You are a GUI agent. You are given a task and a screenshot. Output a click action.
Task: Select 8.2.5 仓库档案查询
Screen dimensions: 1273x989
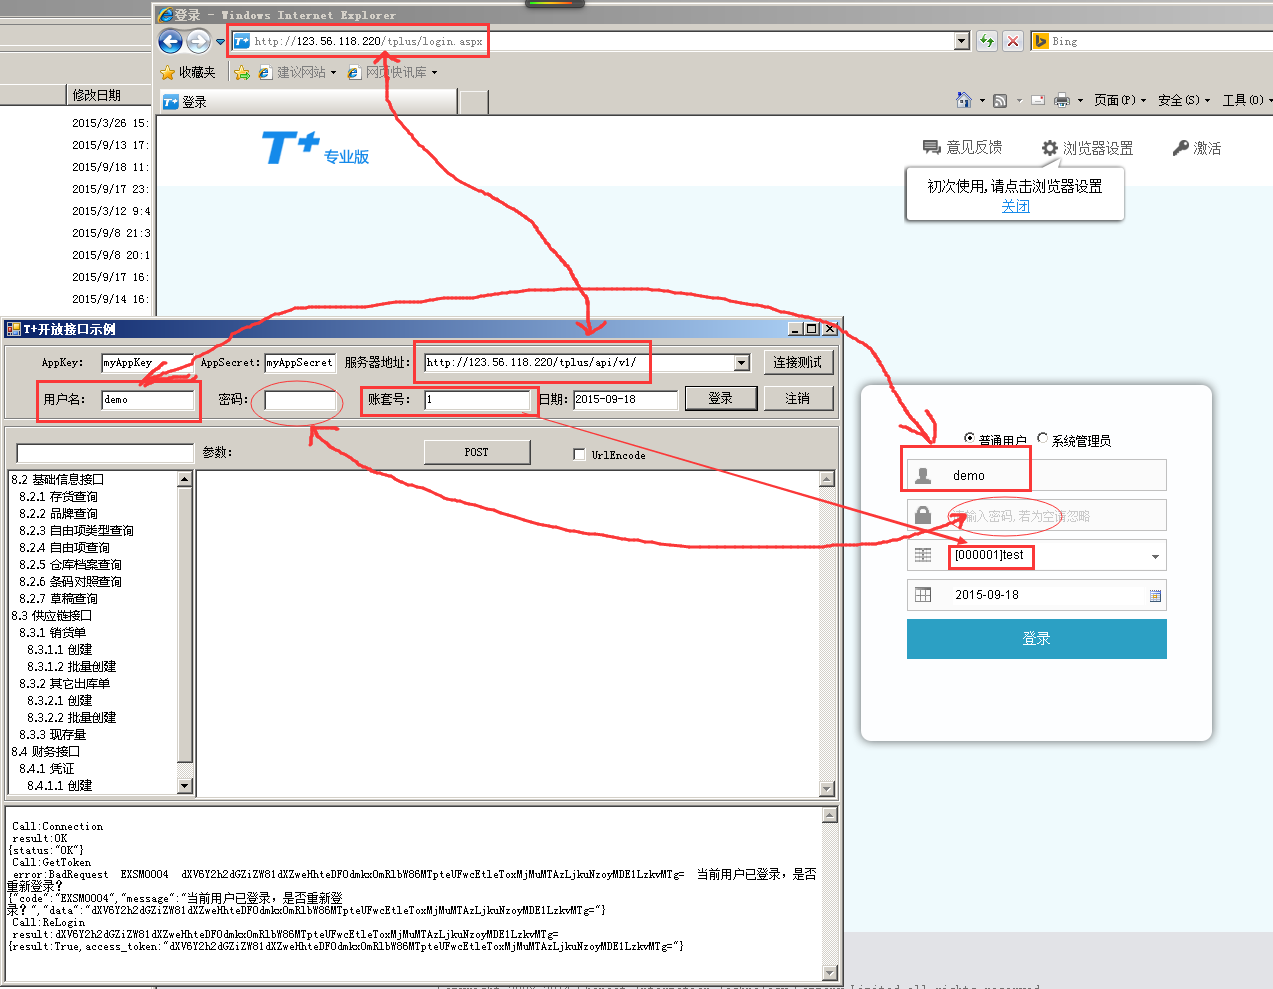(x=70, y=564)
